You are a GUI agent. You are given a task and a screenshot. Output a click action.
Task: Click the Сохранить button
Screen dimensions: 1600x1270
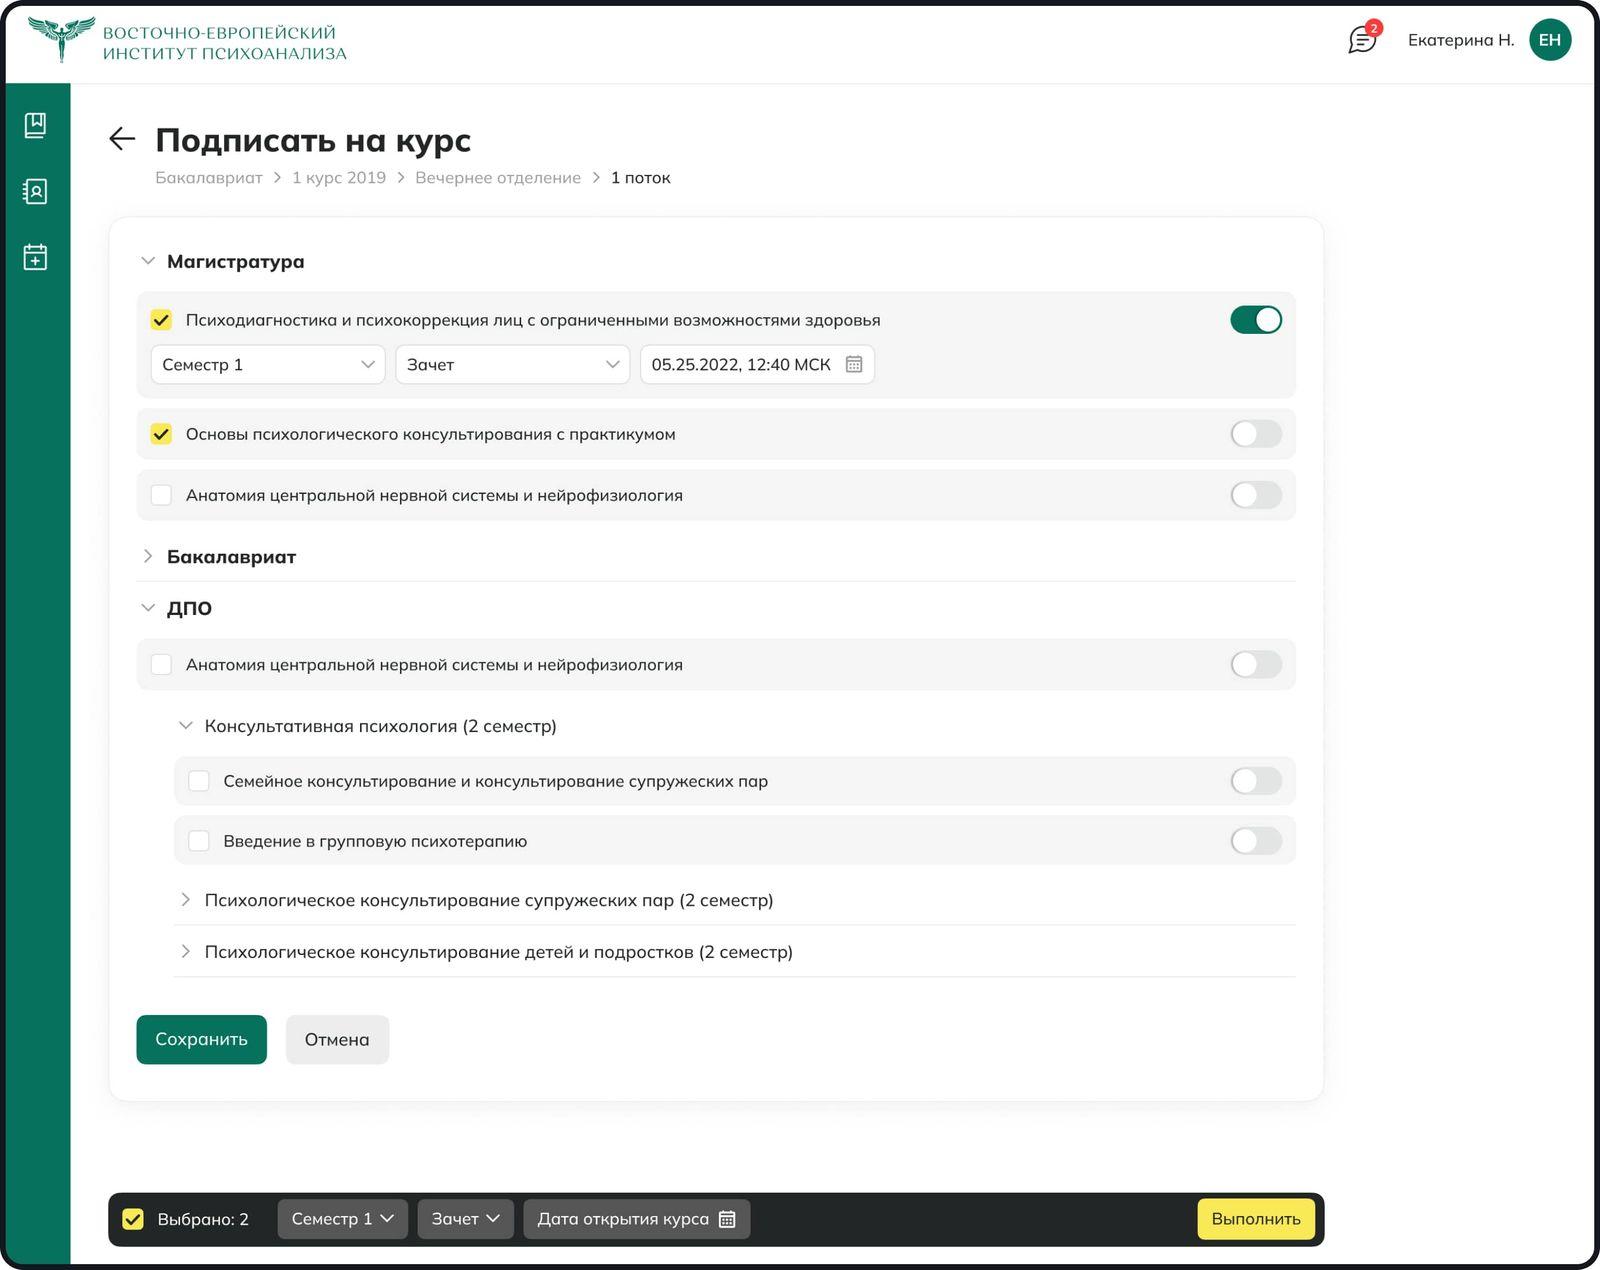[201, 1039]
